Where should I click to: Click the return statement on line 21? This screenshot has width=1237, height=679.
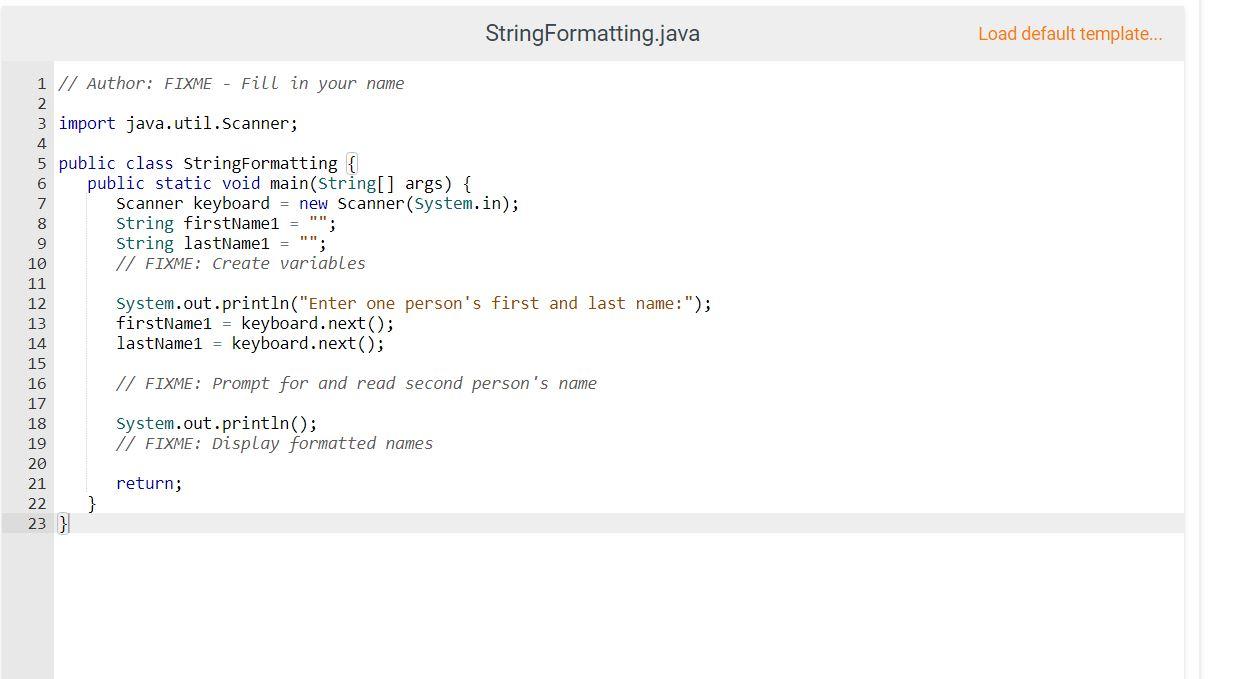point(148,483)
